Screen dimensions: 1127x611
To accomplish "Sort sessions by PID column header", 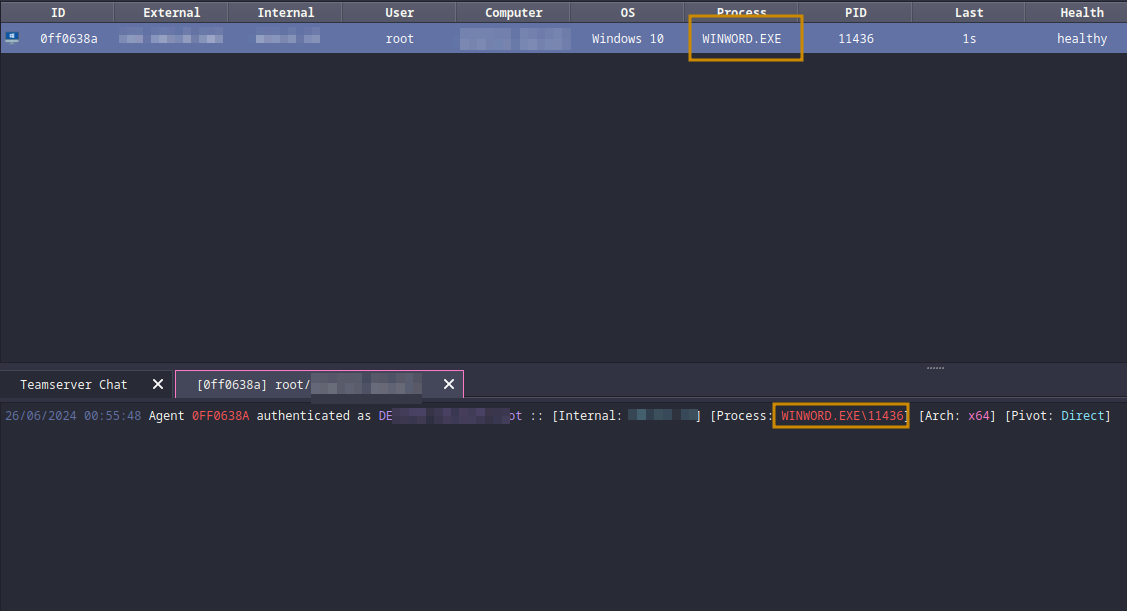I will [855, 13].
